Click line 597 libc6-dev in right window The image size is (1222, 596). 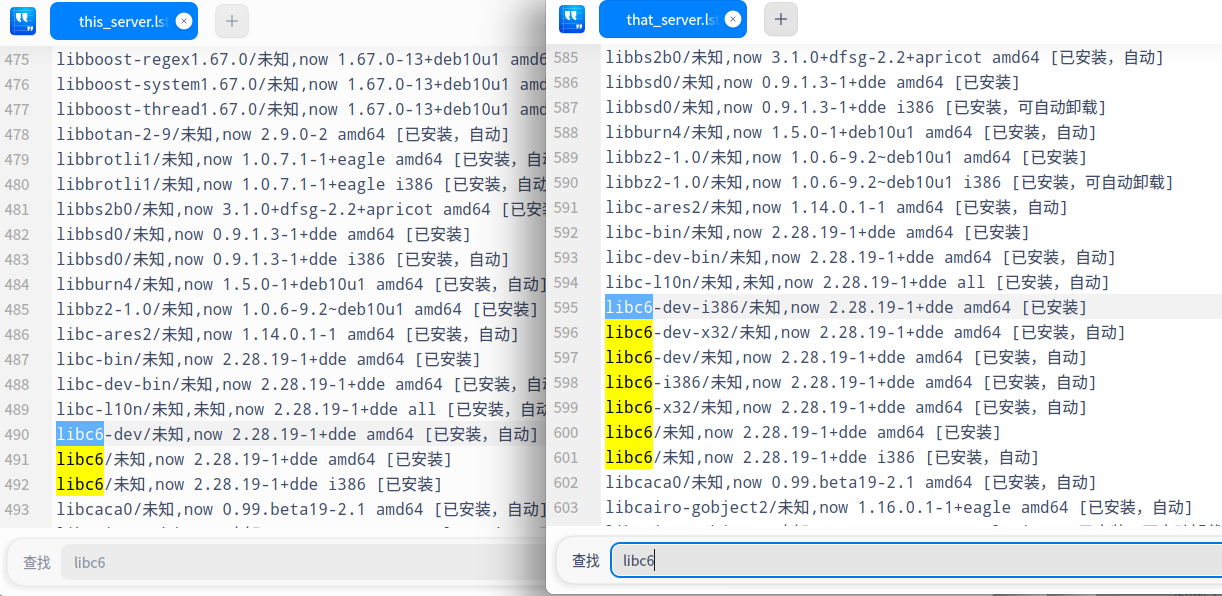[846, 357]
